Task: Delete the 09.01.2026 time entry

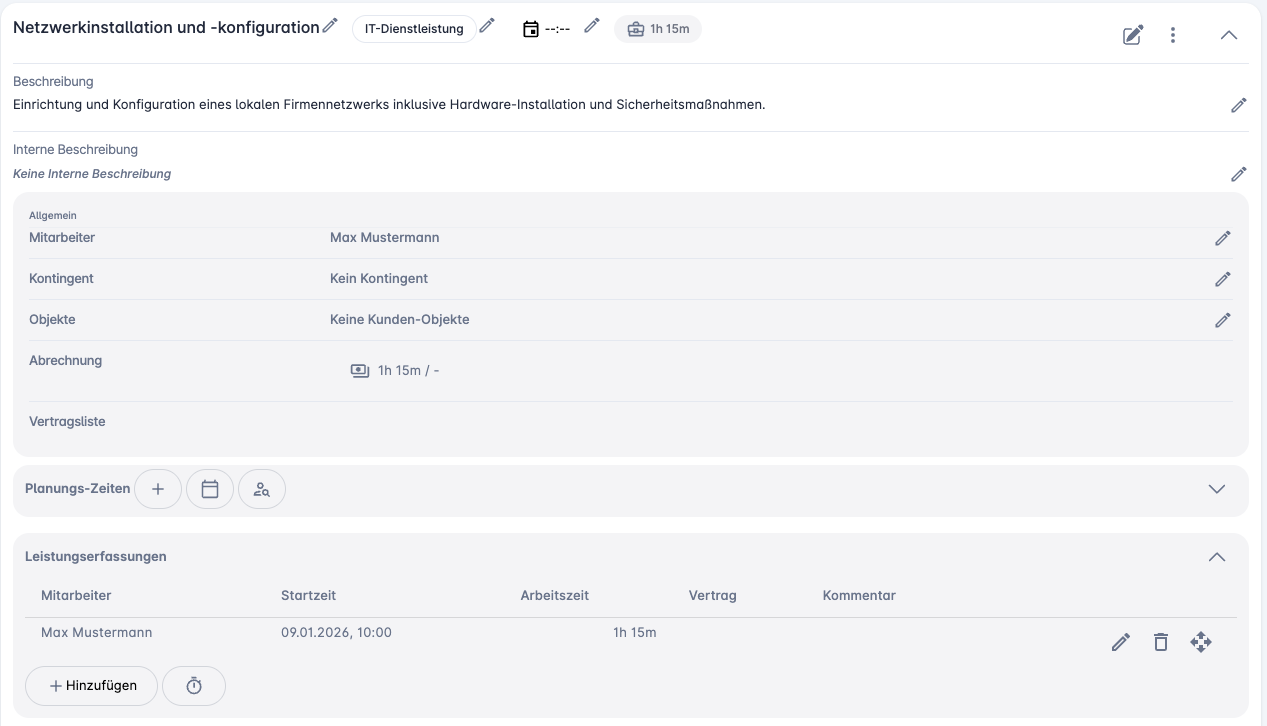Action: (x=1160, y=642)
